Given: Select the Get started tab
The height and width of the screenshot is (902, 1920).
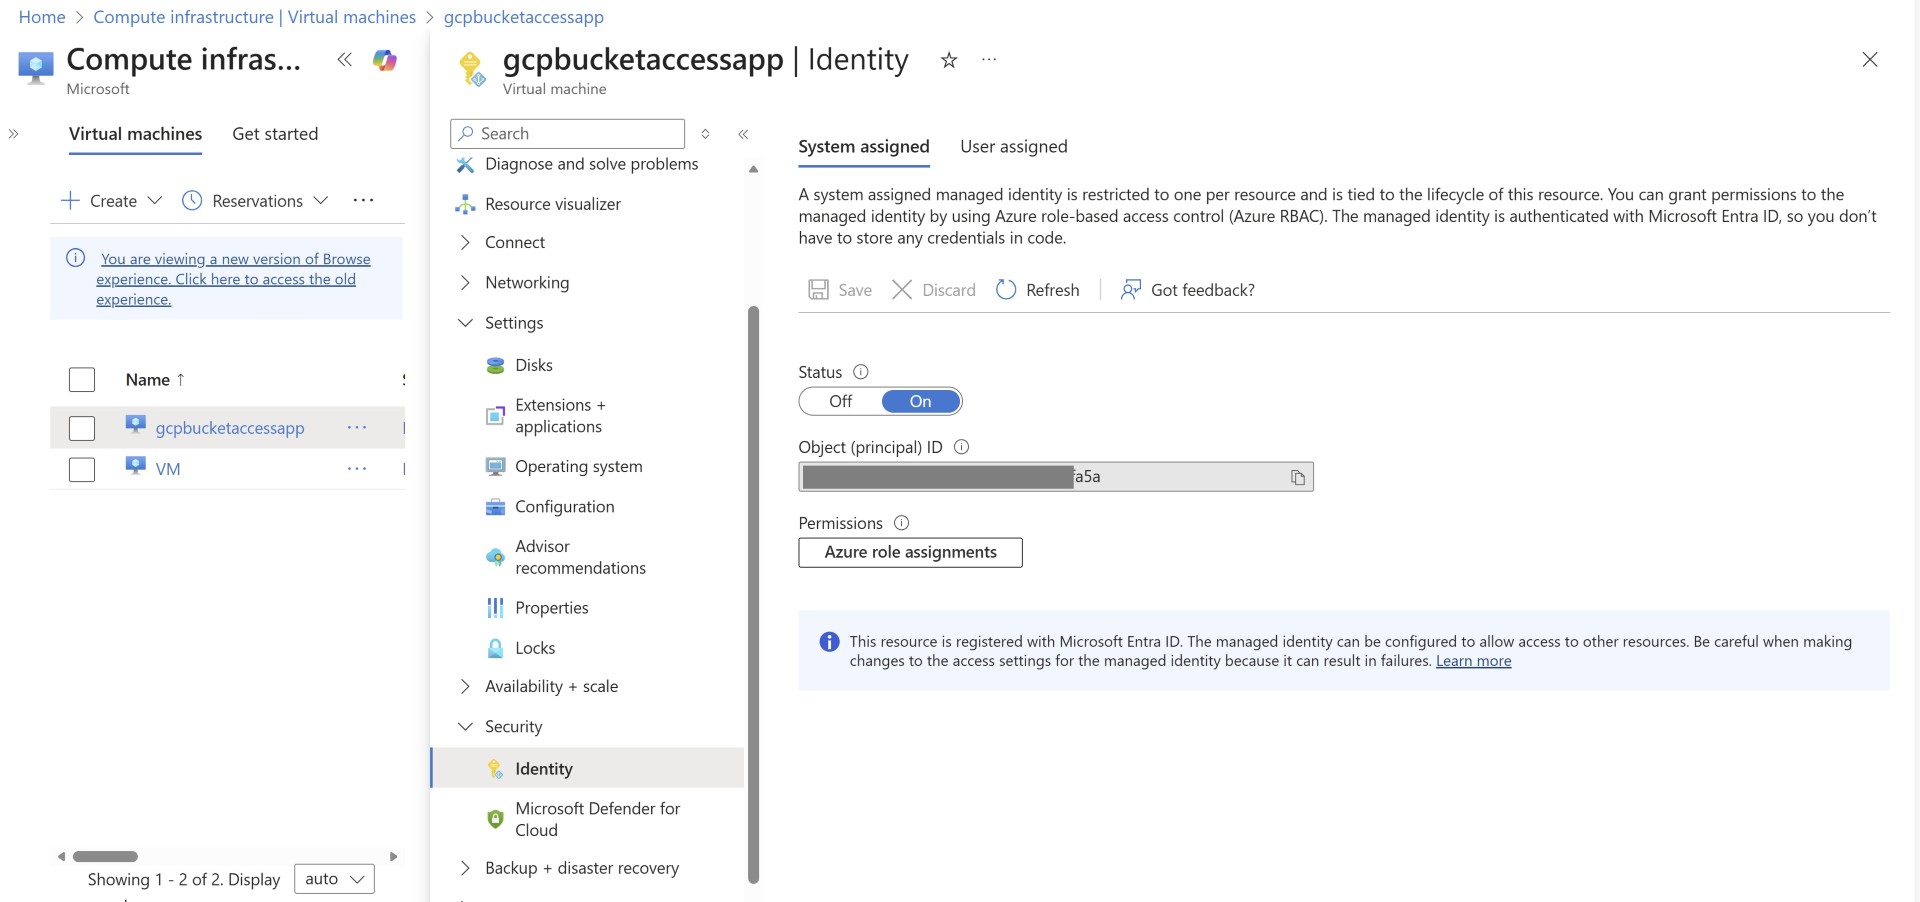Looking at the screenshot, I should point(275,134).
